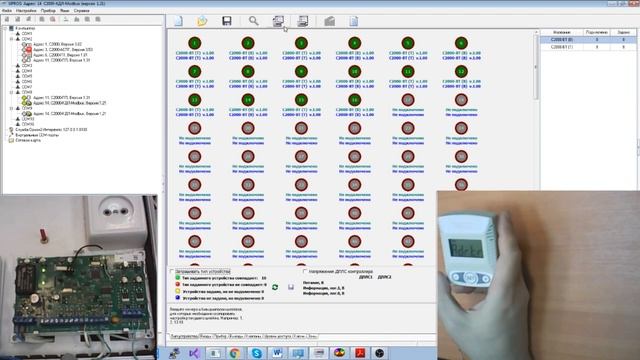640x360 pixels.
Task: Open the Справка menu
Action: coord(82,11)
